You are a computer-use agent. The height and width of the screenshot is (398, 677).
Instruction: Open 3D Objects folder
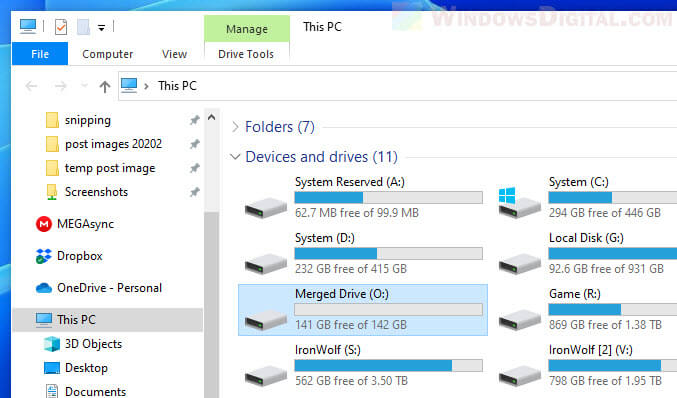[x=93, y=344]
